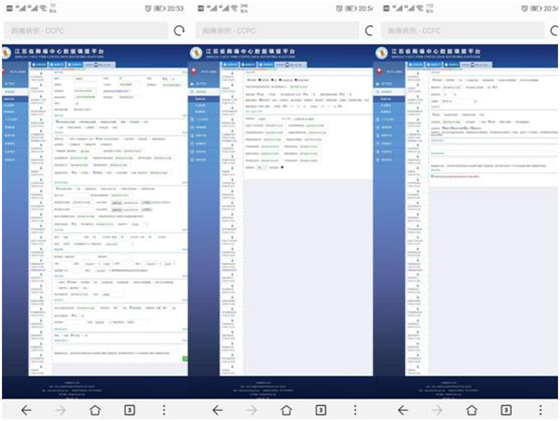
Task: Tap the CCPC address bar in the 20:53 screen
Action: [x=86, y=31]
